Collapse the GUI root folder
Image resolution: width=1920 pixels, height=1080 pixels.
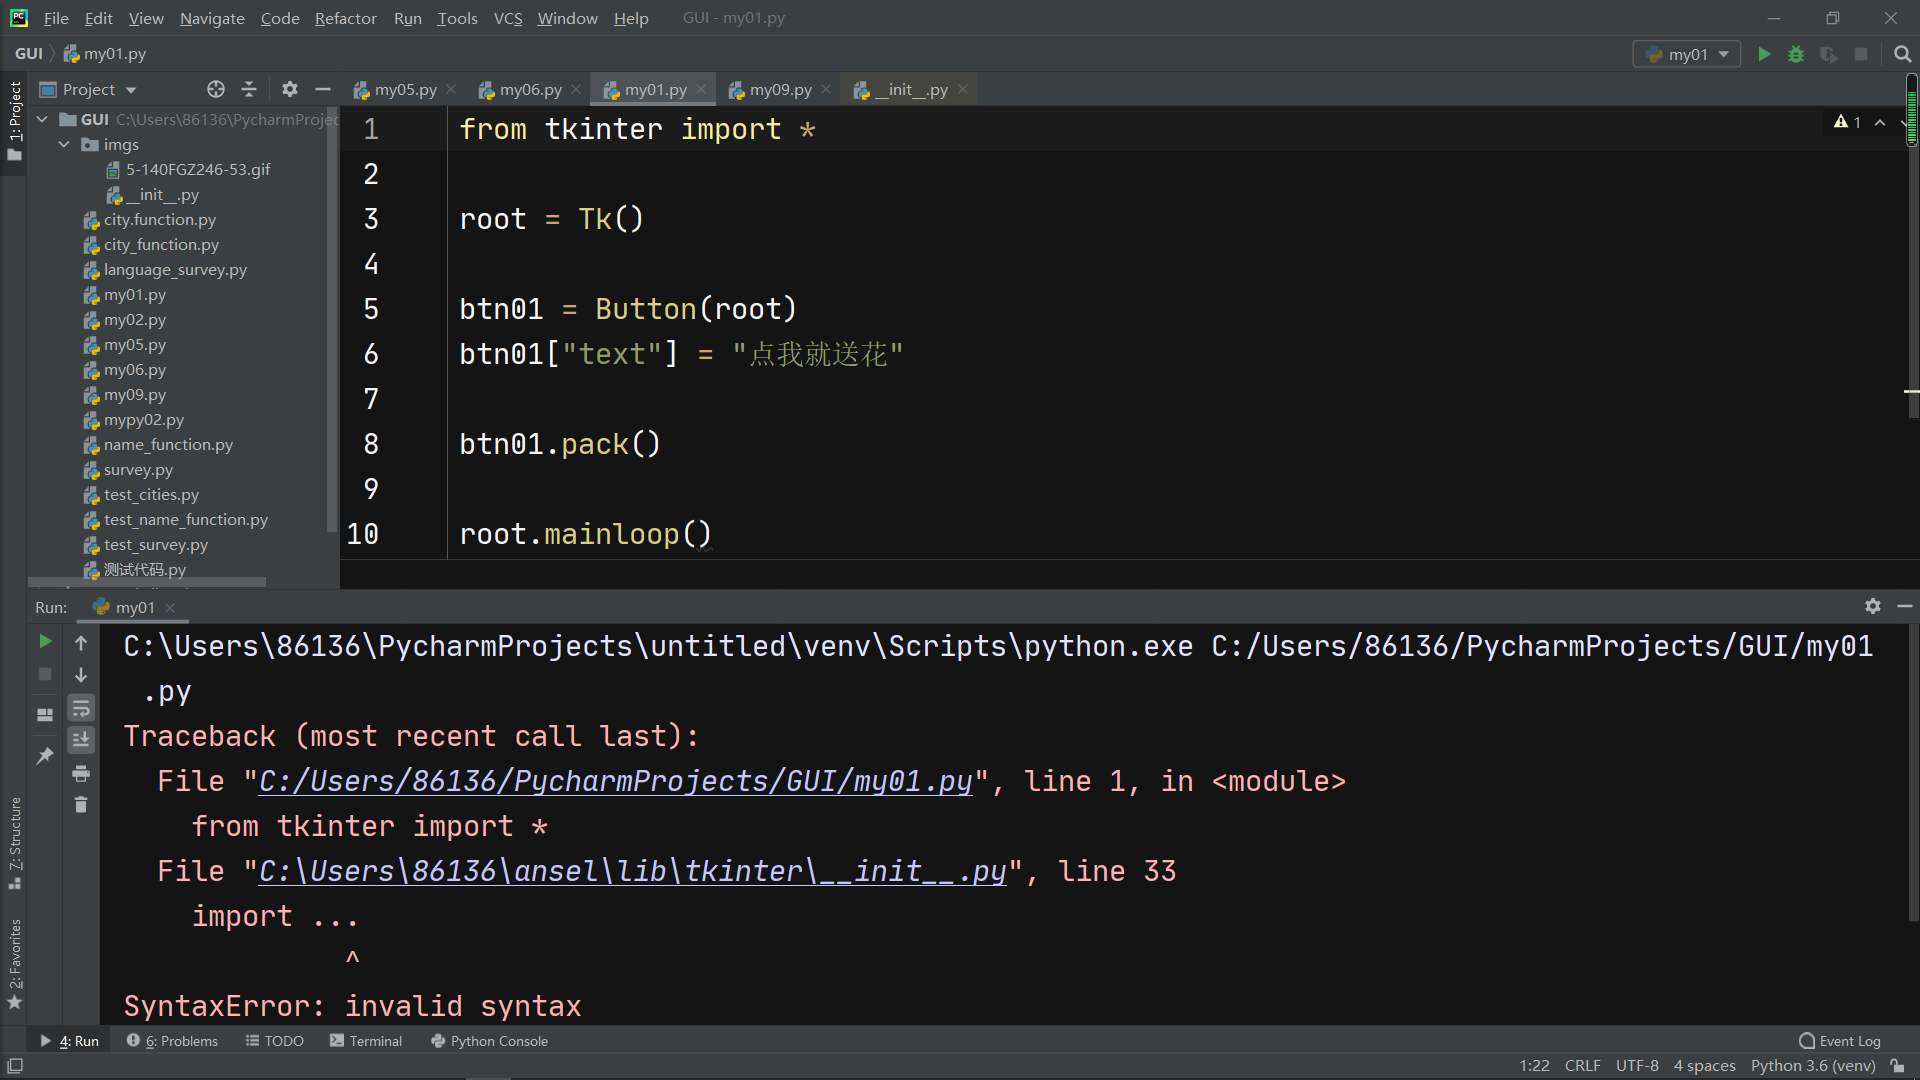[42, 119]
